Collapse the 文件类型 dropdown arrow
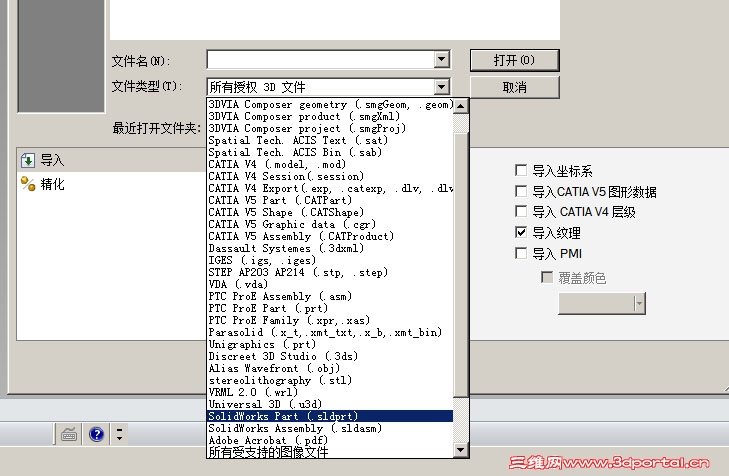Screen dimensions: 729x476 point(442,86)
